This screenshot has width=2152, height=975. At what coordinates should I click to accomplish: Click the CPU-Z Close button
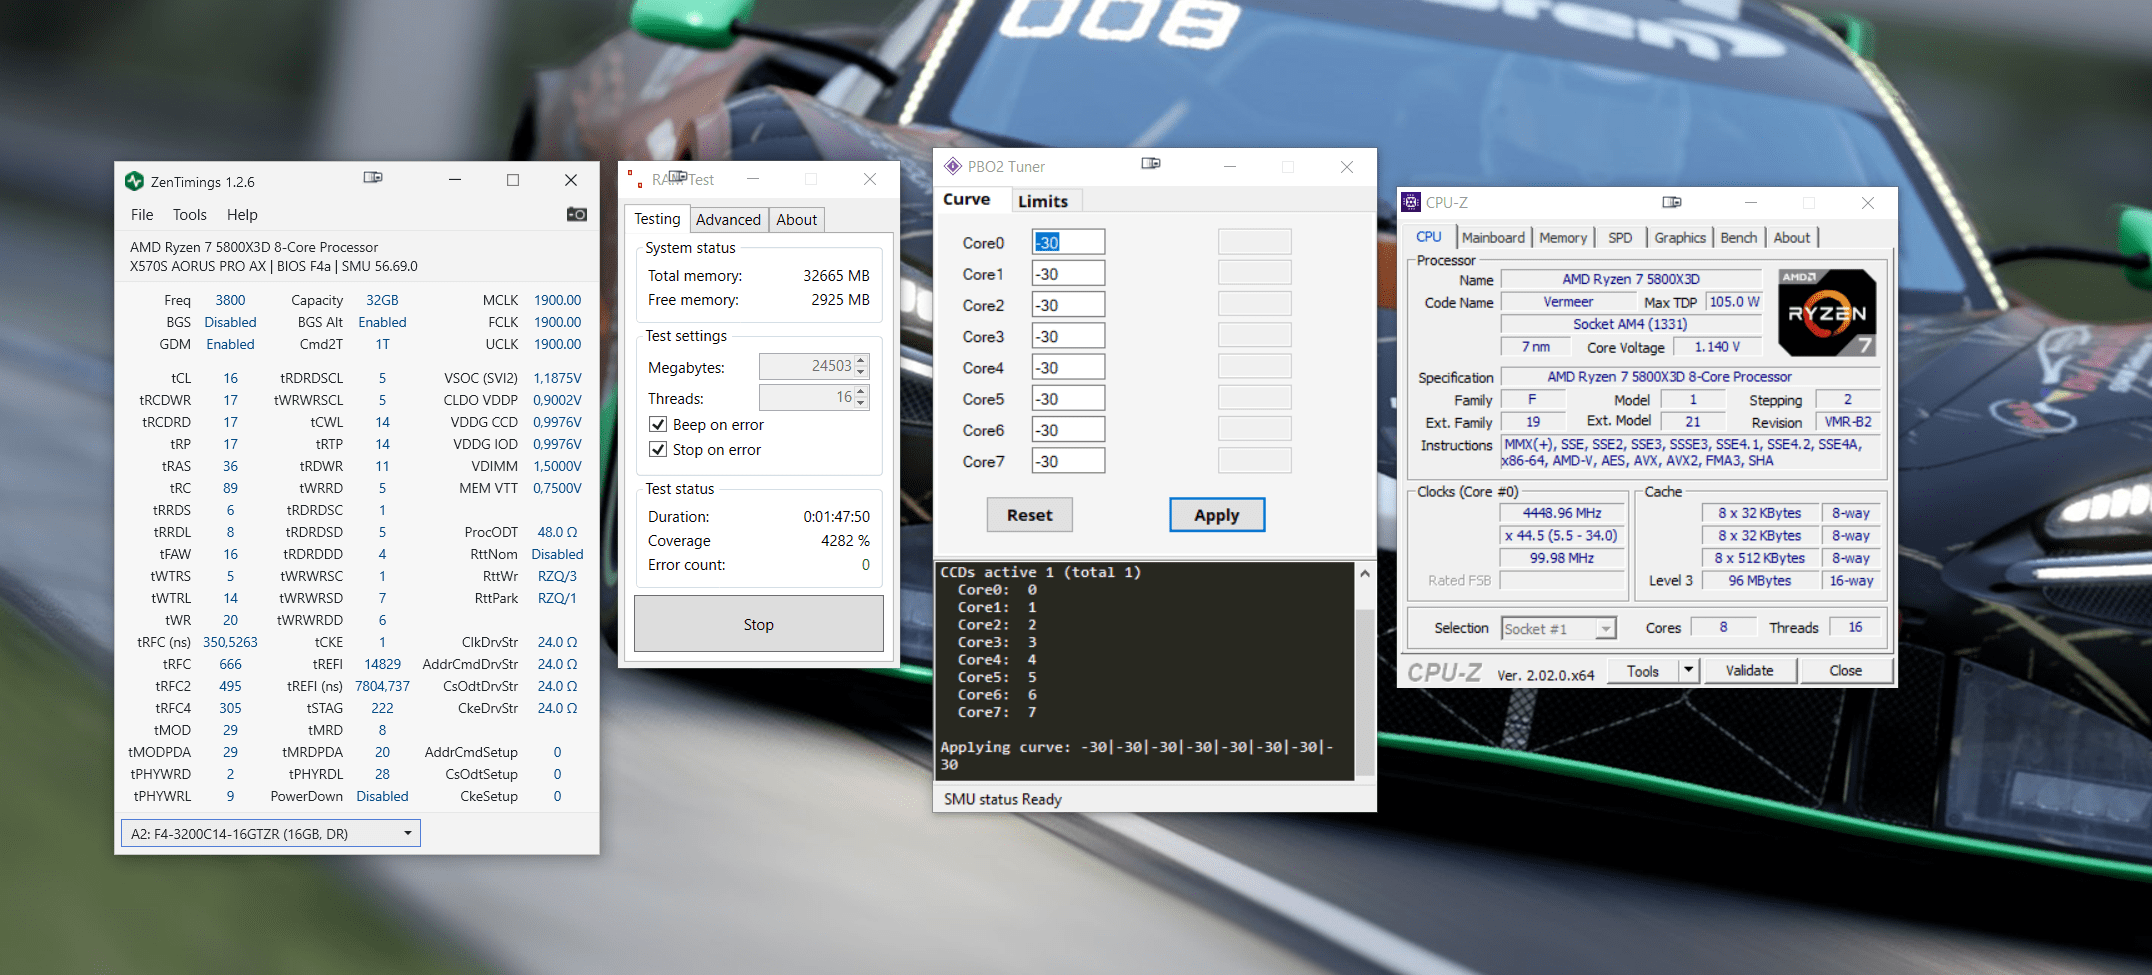[x=1845, y=670]
